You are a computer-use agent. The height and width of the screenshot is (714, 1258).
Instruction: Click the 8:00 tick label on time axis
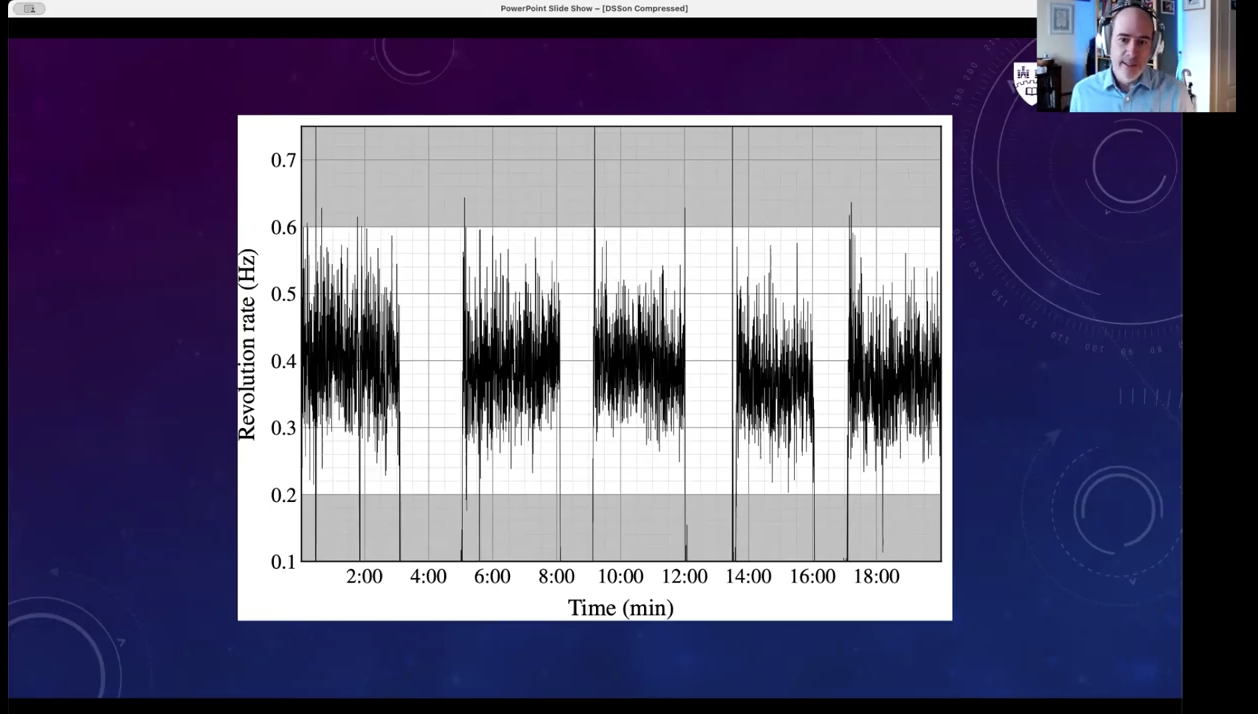[x=556, y=577]
